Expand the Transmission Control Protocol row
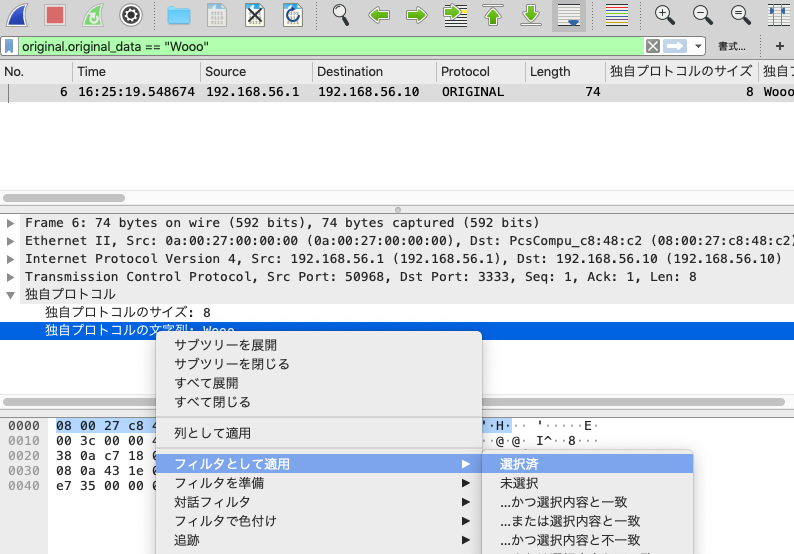This screenshot has height=554, width=794. pyautogui.click(x=11, y=277)
